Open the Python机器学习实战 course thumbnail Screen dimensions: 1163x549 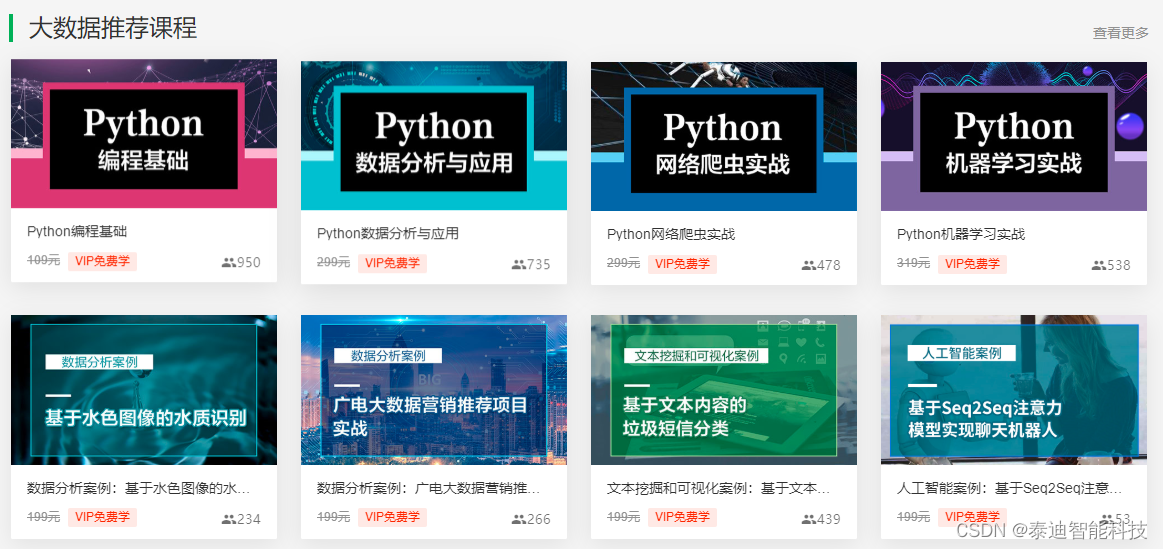point(1014,137)
